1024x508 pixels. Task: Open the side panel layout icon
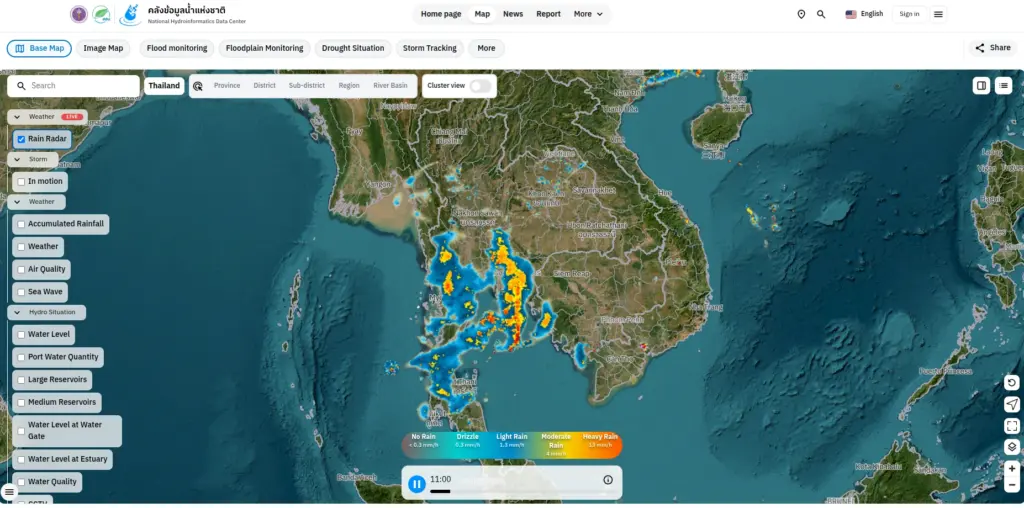click(981, 86)
